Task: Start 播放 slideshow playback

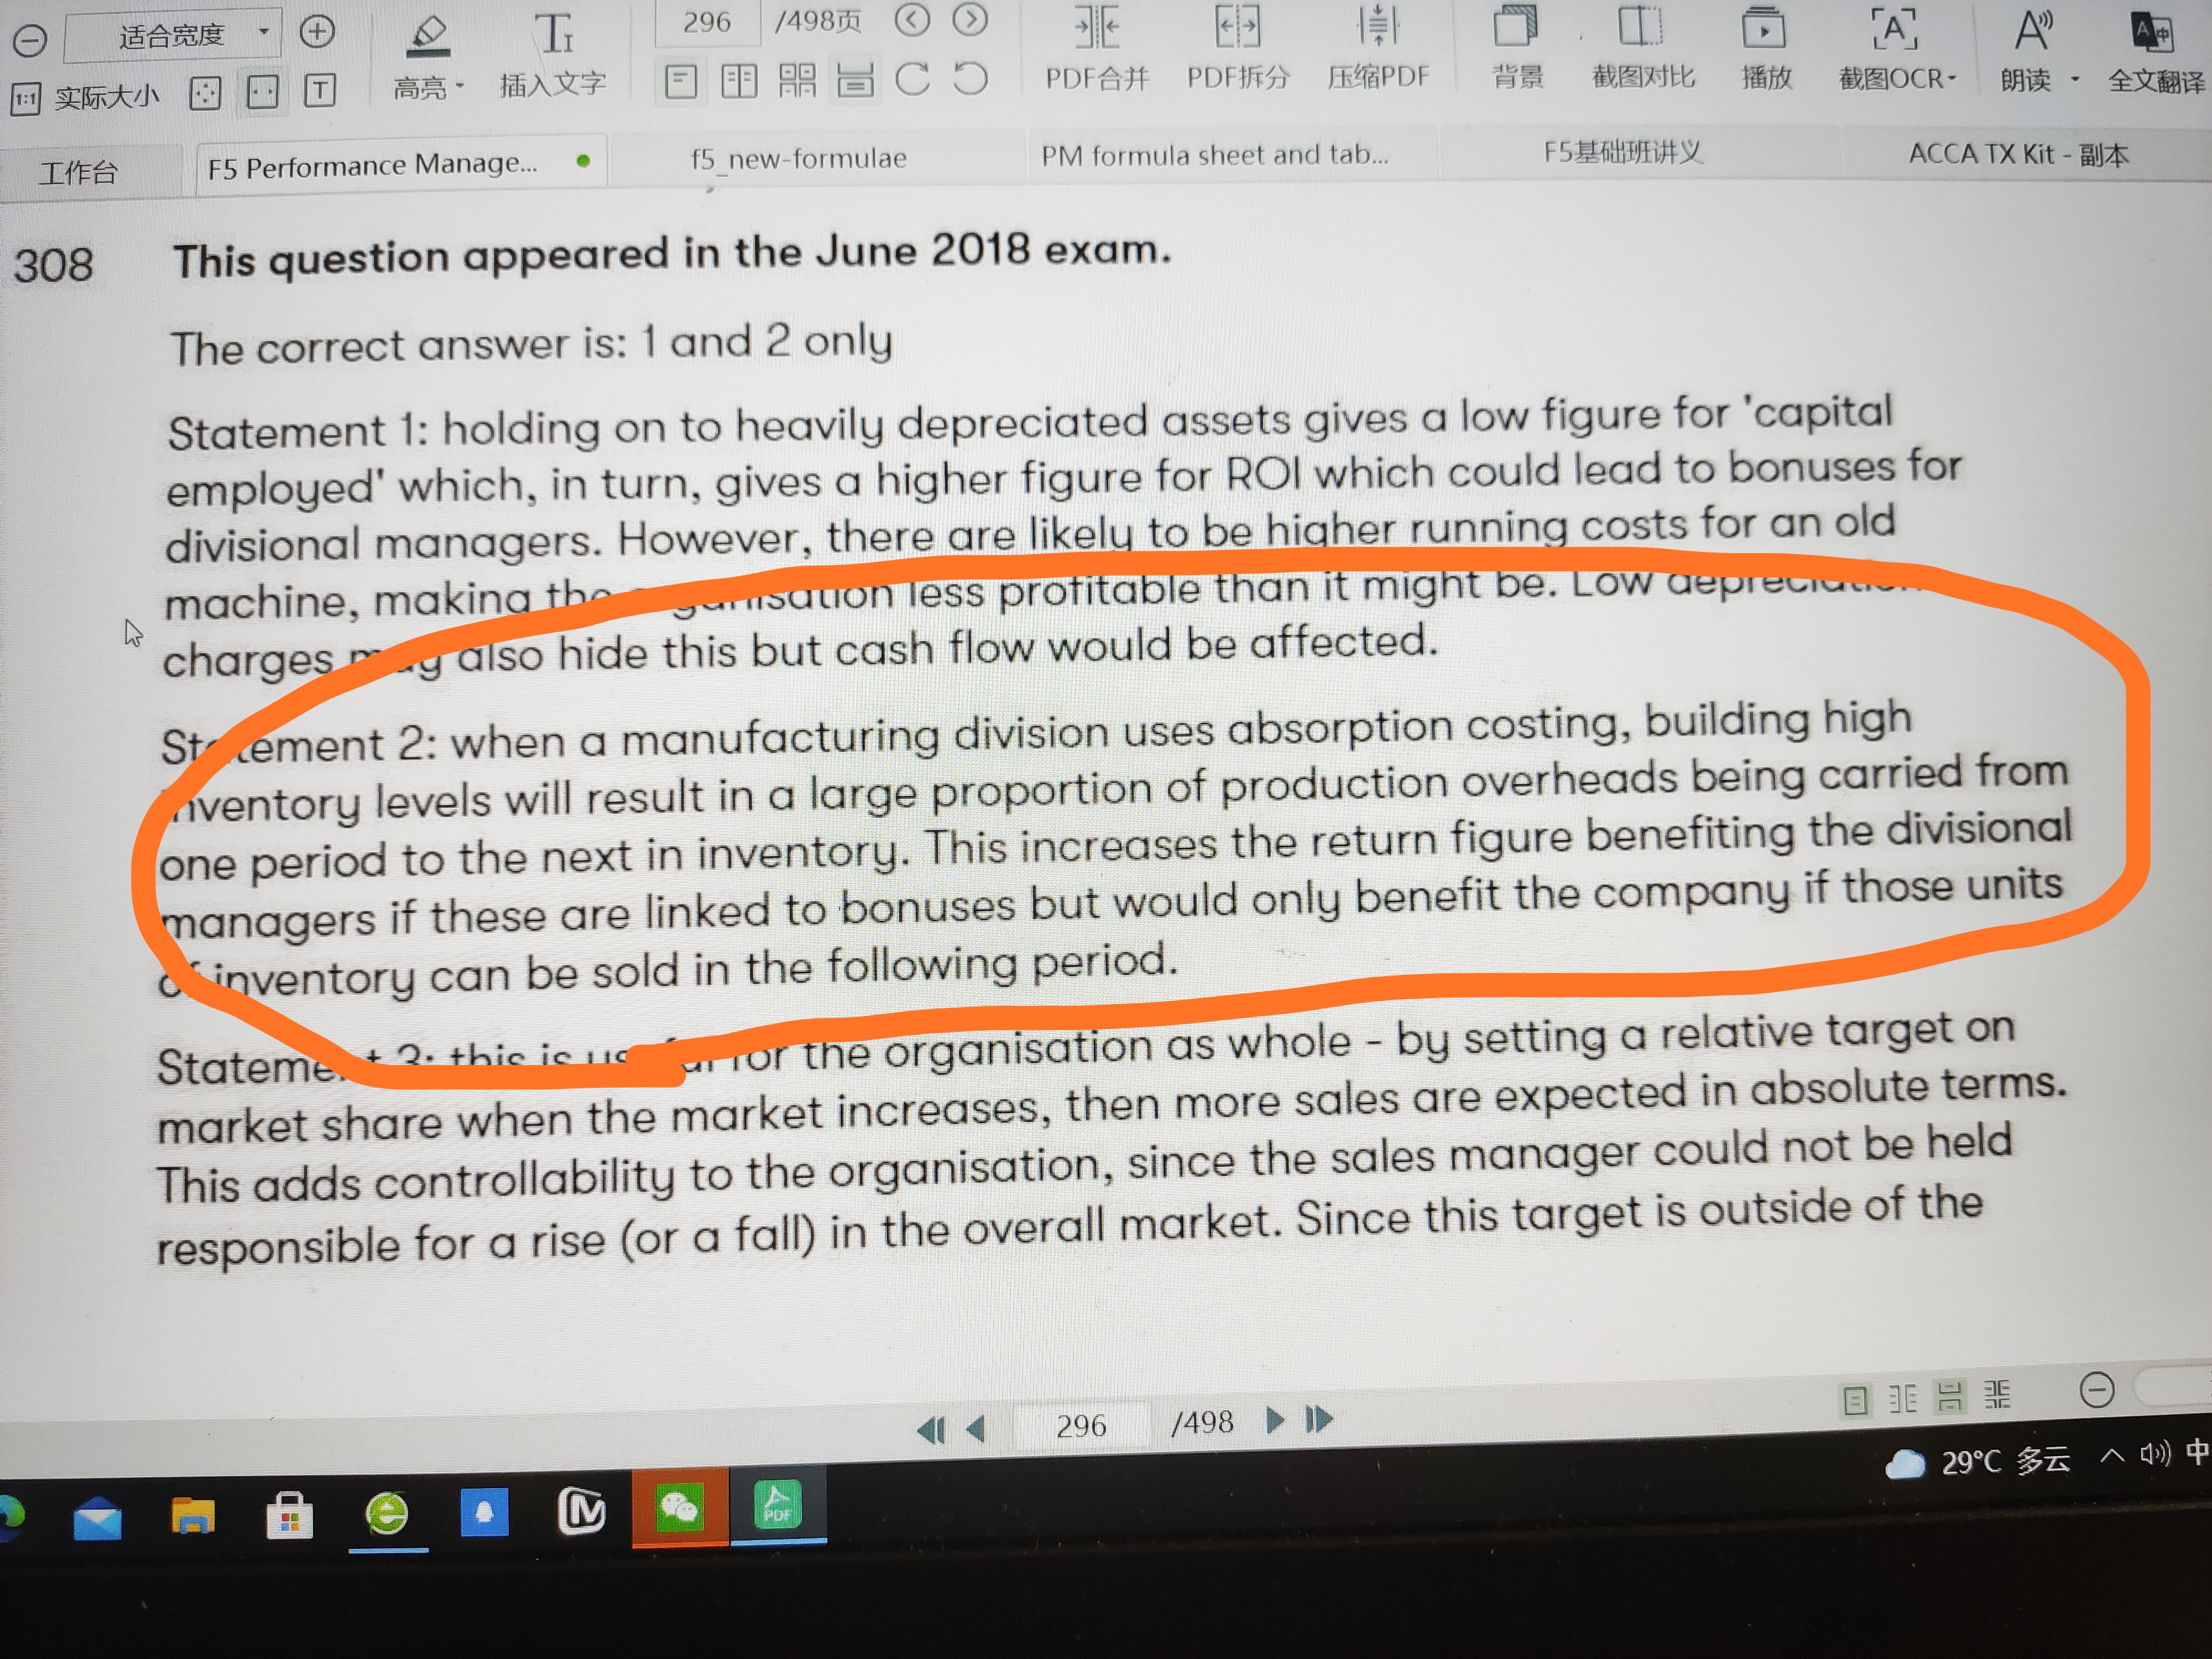Action: coord(1763,30)
